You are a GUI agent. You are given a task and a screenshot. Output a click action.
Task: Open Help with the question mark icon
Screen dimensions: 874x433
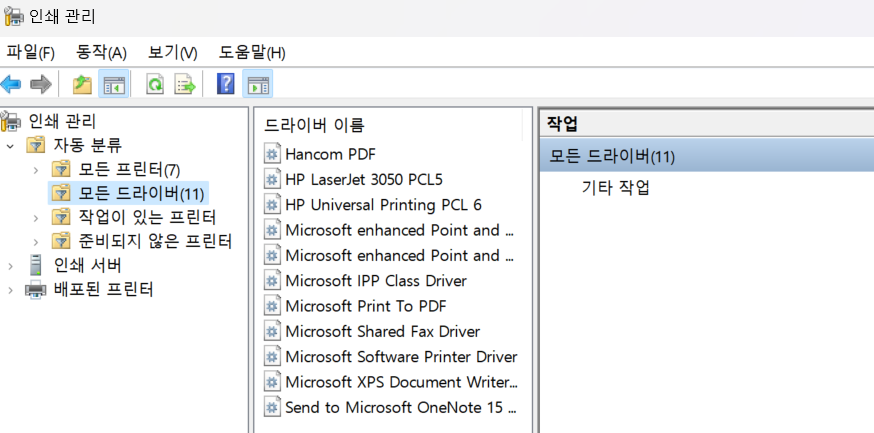coord(225,84)
